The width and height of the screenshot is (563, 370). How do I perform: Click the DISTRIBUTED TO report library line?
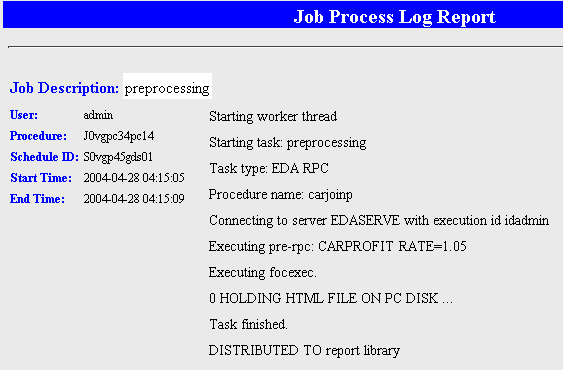304,351
